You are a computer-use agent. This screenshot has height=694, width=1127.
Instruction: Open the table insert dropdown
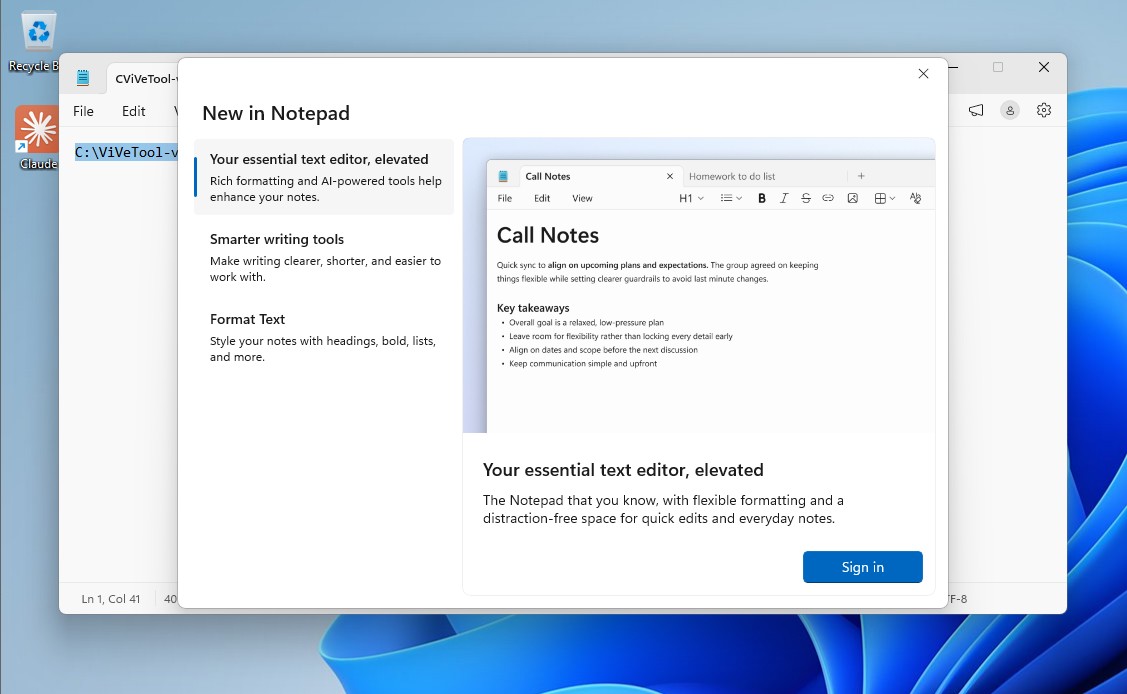884,198
